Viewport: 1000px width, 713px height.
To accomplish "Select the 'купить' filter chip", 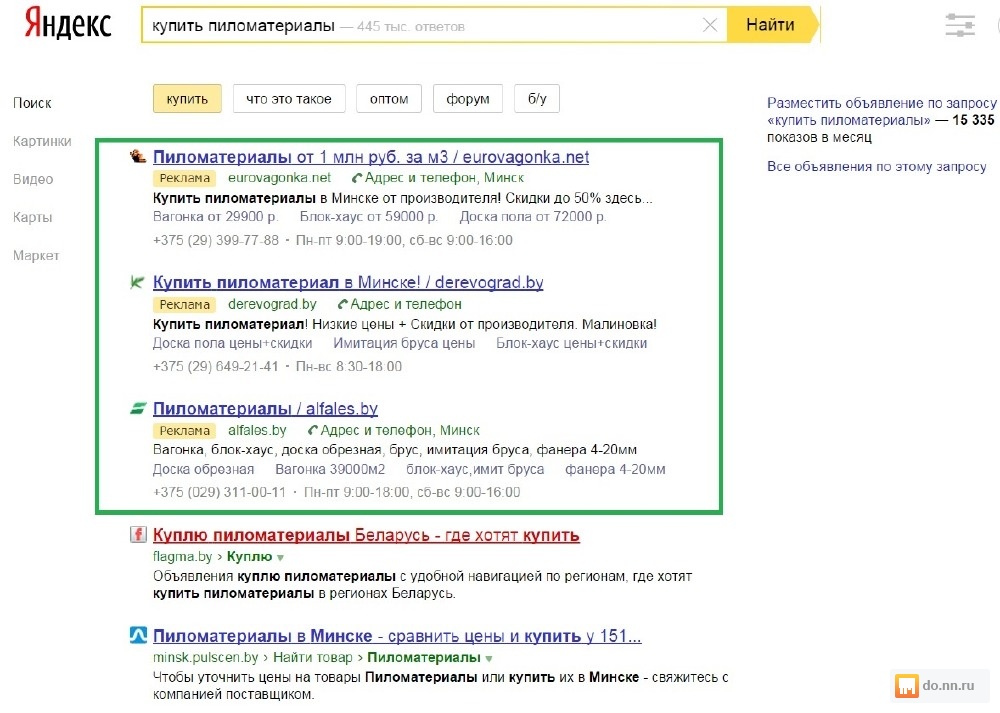I will point(187,99).
